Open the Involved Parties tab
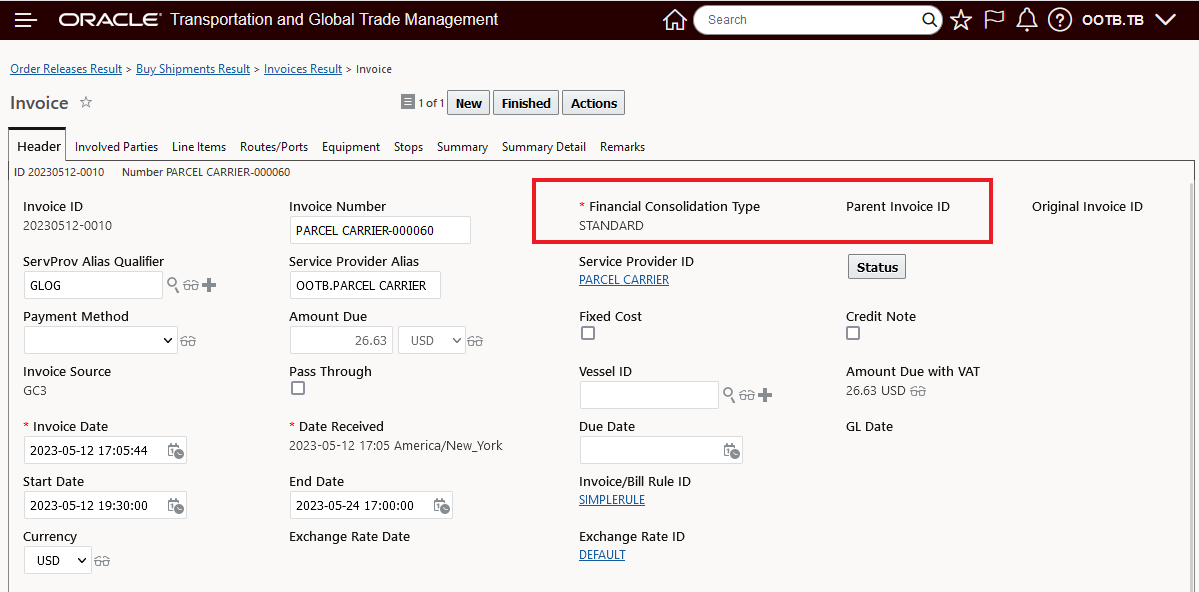Screen dimensions: 1199x592 click(116, 147)
